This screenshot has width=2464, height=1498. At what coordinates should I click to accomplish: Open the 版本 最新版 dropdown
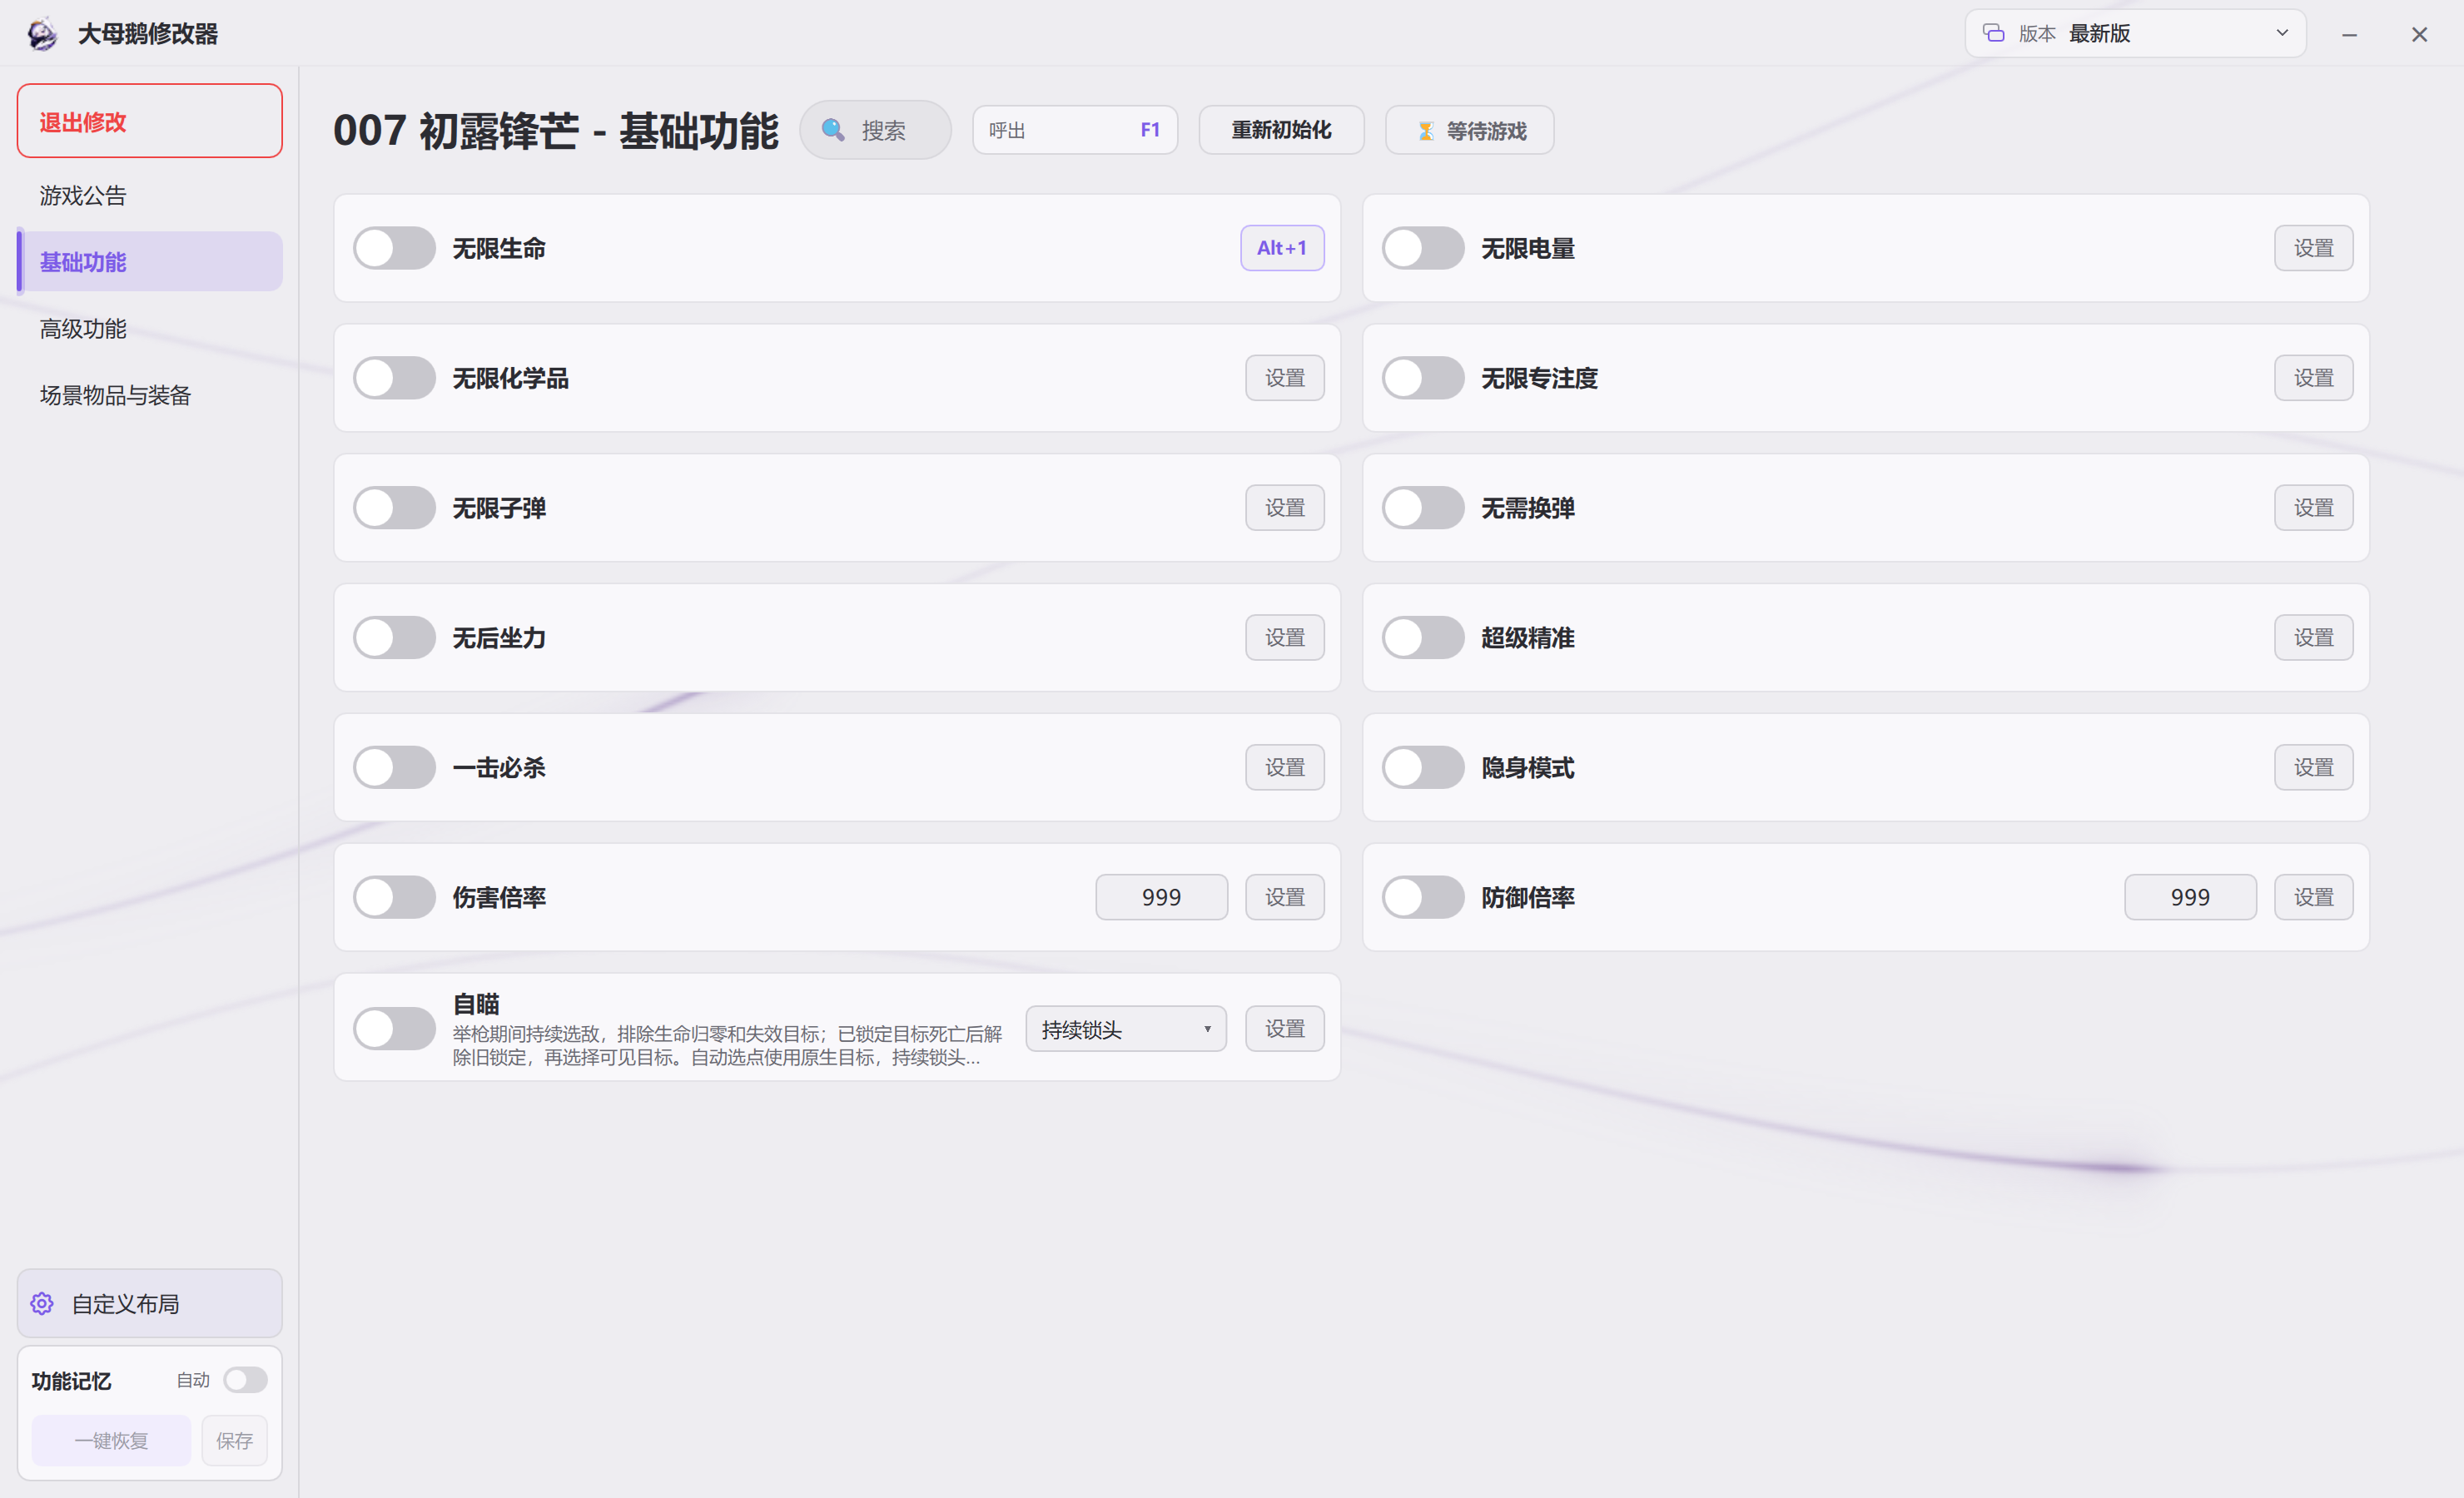click(x=2135, y=33)
